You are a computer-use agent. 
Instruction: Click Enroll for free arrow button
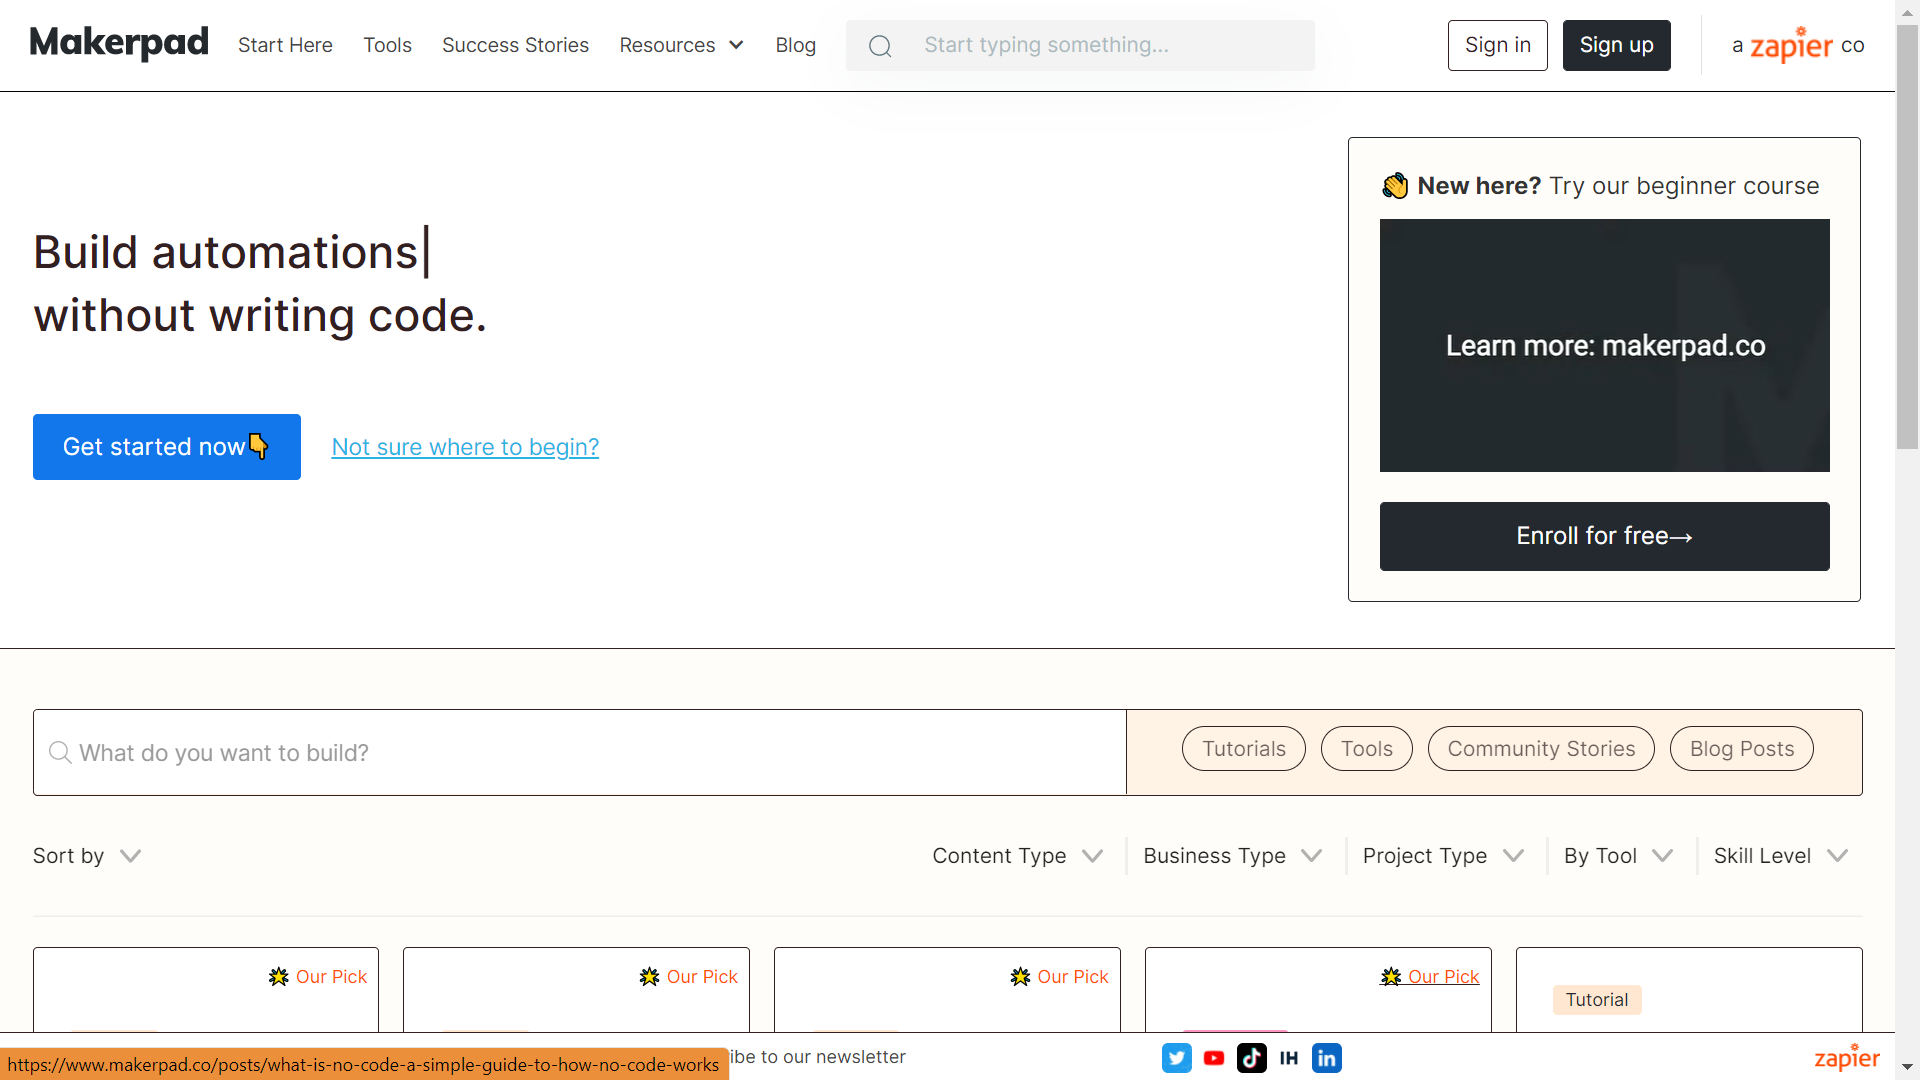(x=1605, y=535)
